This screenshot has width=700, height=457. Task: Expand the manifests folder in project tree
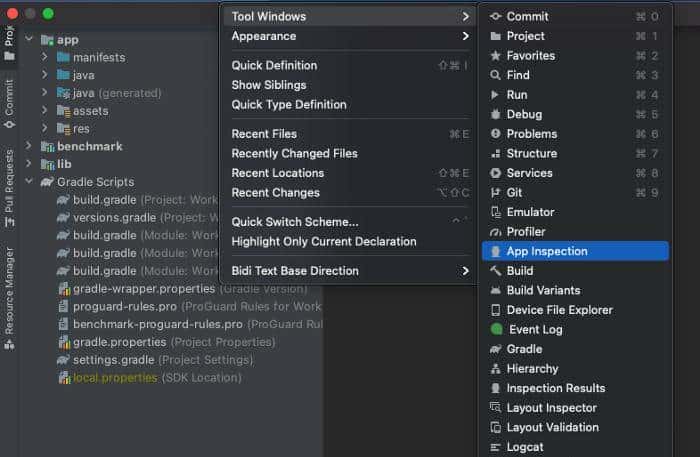pyautogui.click(x=45, y=58)
